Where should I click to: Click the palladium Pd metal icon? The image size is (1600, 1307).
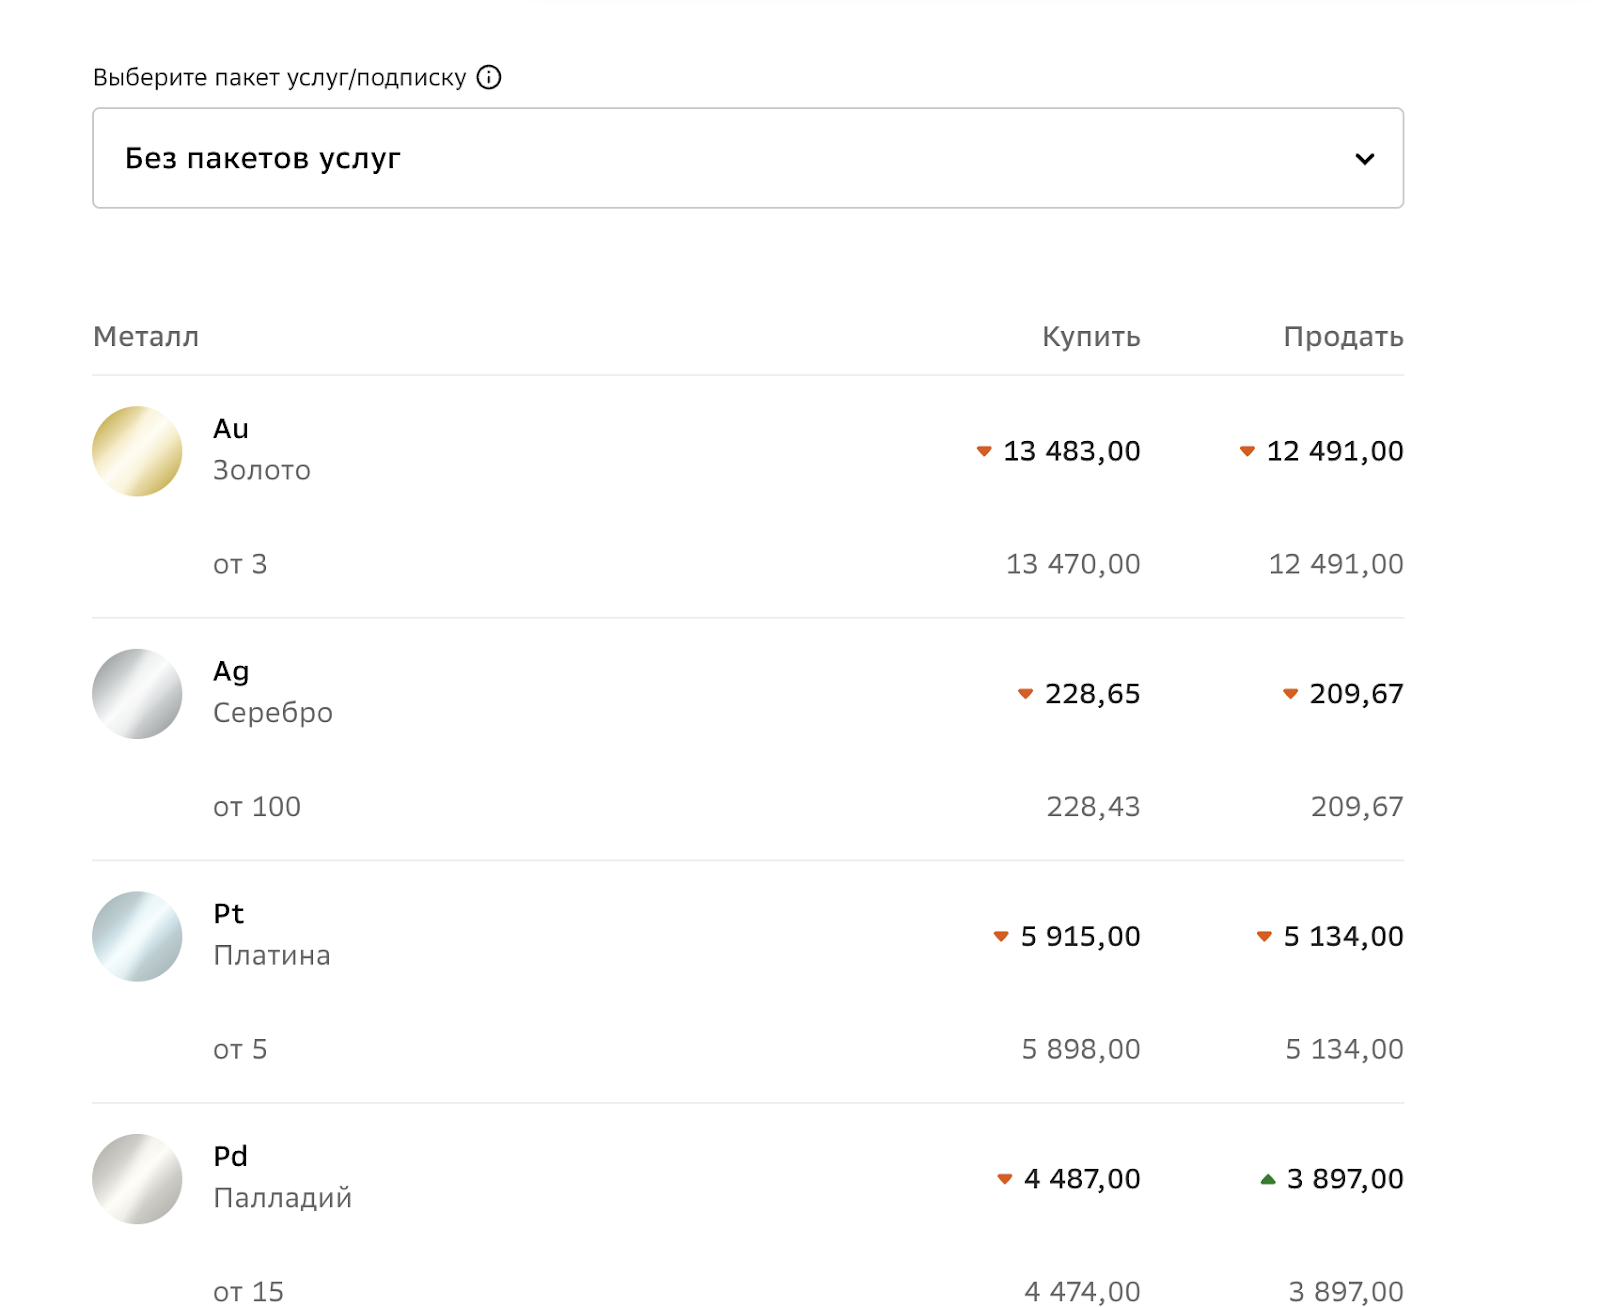137,1179
